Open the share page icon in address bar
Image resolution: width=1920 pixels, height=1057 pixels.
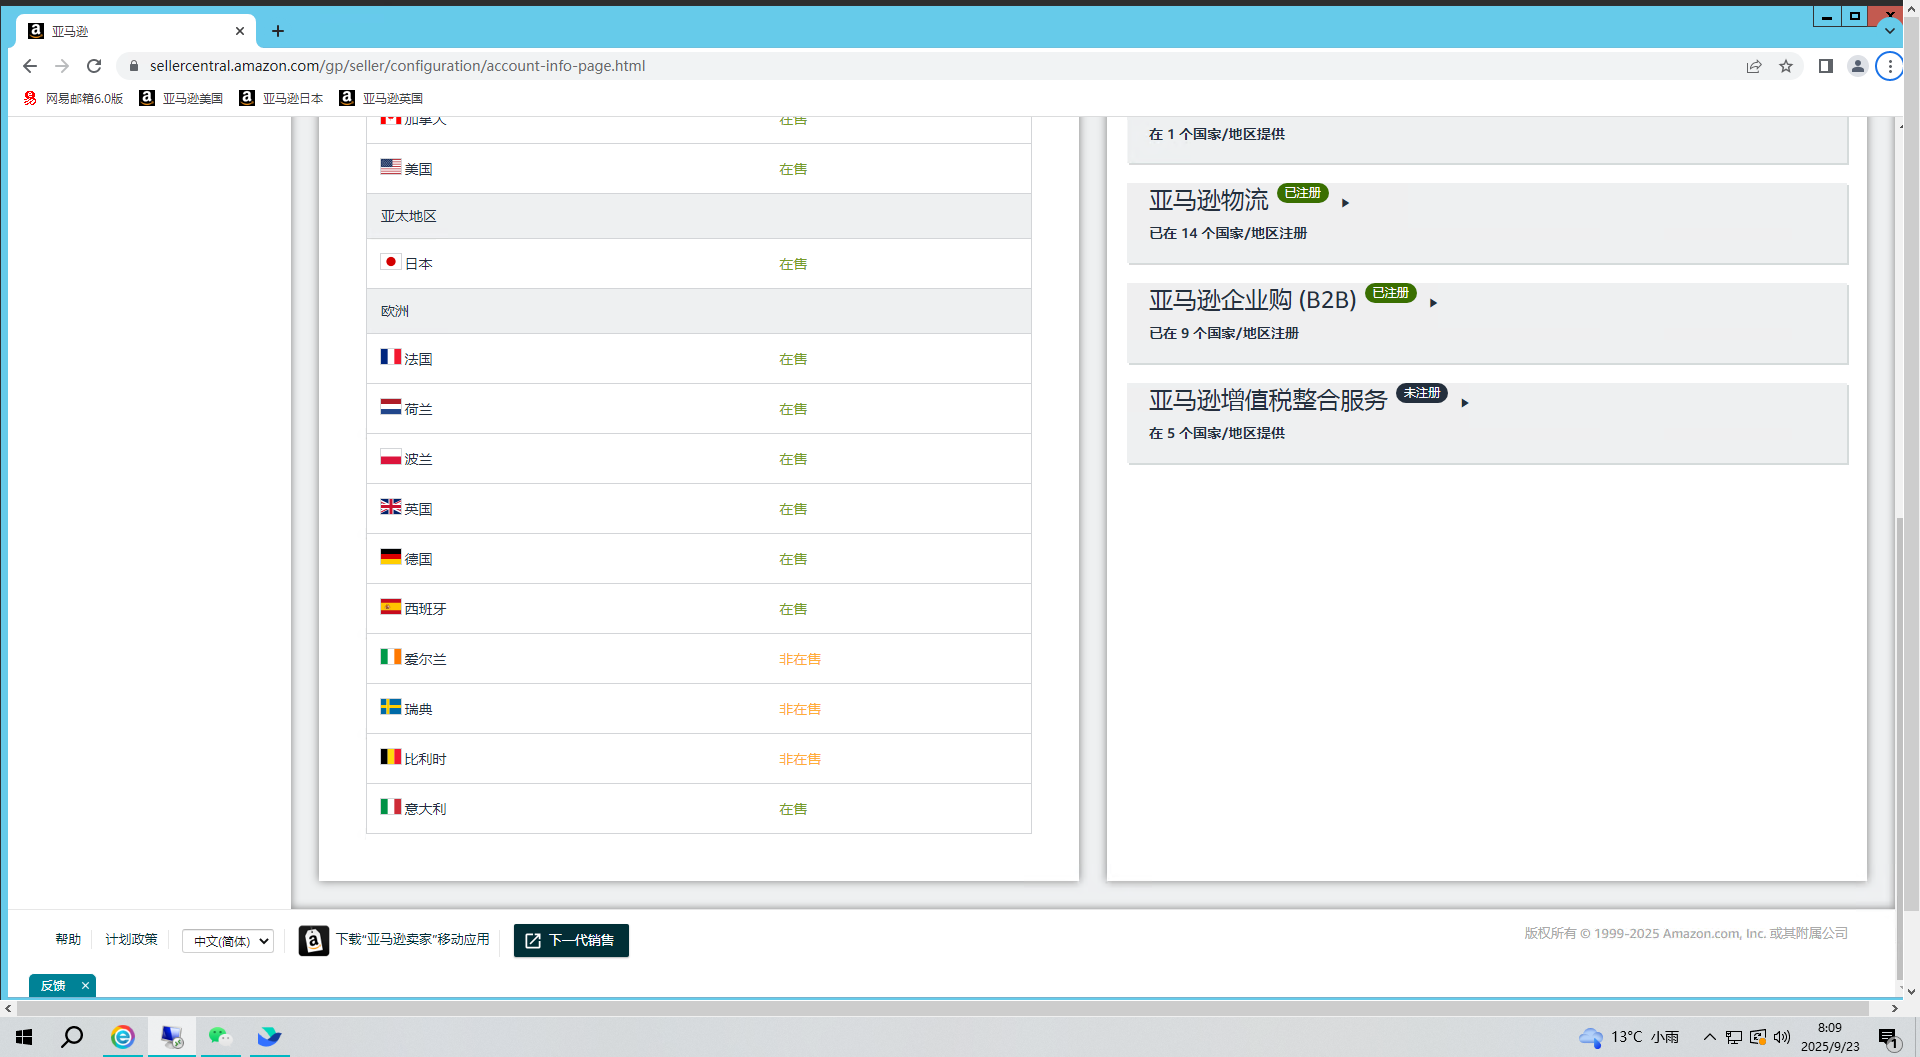tap(1754, 66)
